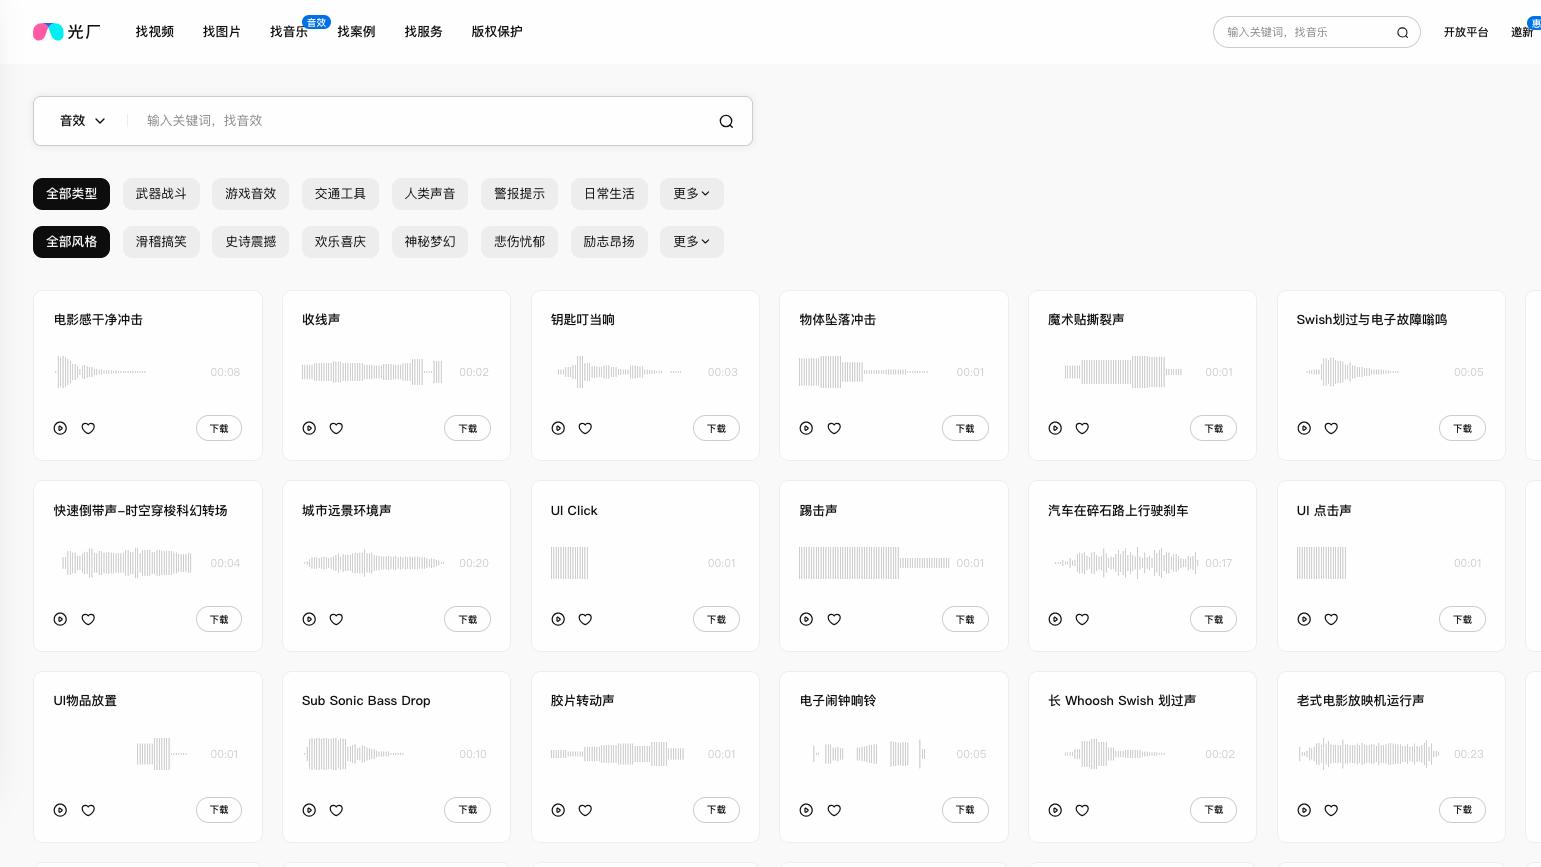1541x867 pixels.
Task: Play the 电子闹钟响铃 sound effect
Action: [x=806, y=810]
